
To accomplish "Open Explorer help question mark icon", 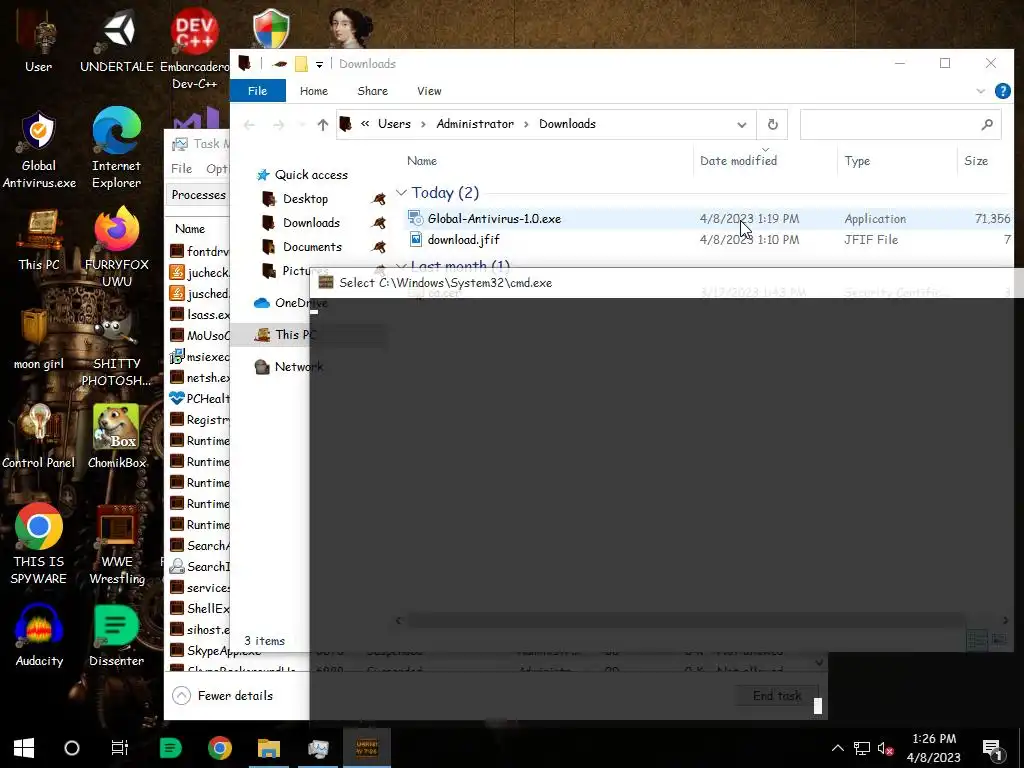I will coord(1002,91).
